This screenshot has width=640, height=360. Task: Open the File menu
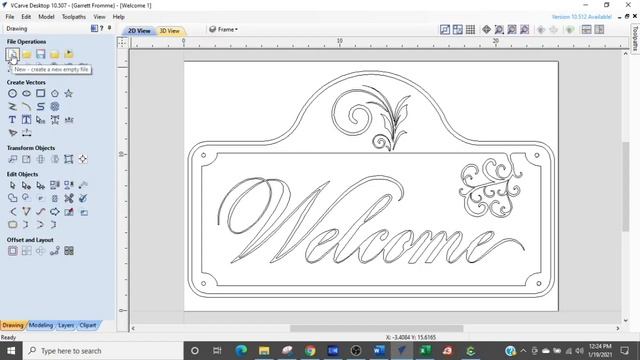[10, 17]
